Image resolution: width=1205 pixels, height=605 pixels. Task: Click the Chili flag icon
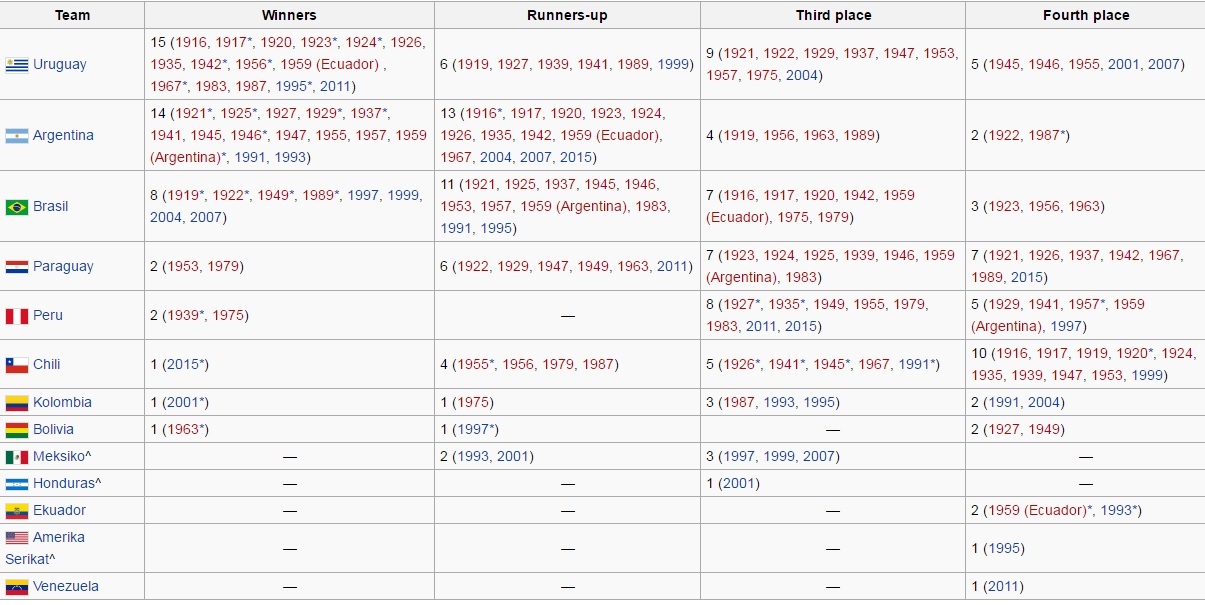[x=16, y=365]
